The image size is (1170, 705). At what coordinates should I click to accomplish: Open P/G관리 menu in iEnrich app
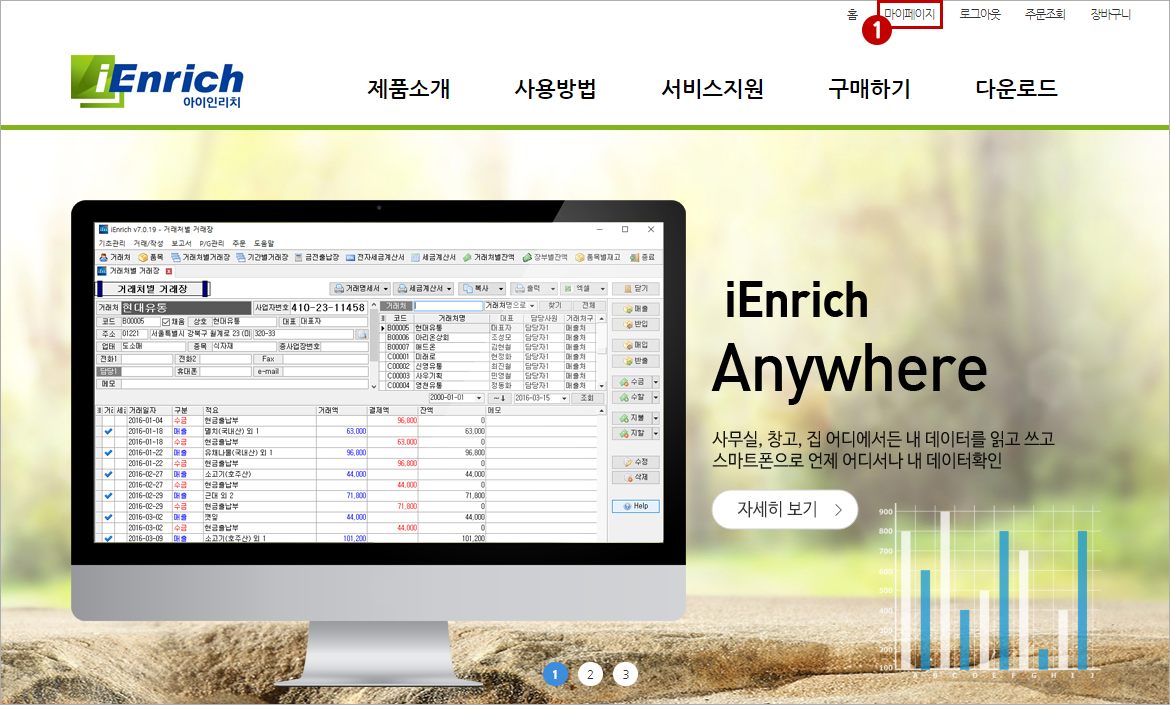(x=212, y=244)
